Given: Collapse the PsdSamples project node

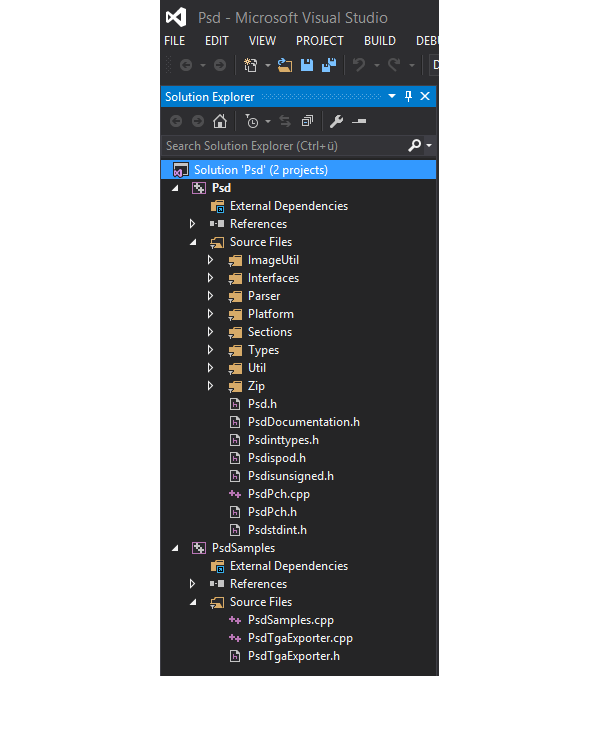Looking at the screenshot, I should [175, 548].
